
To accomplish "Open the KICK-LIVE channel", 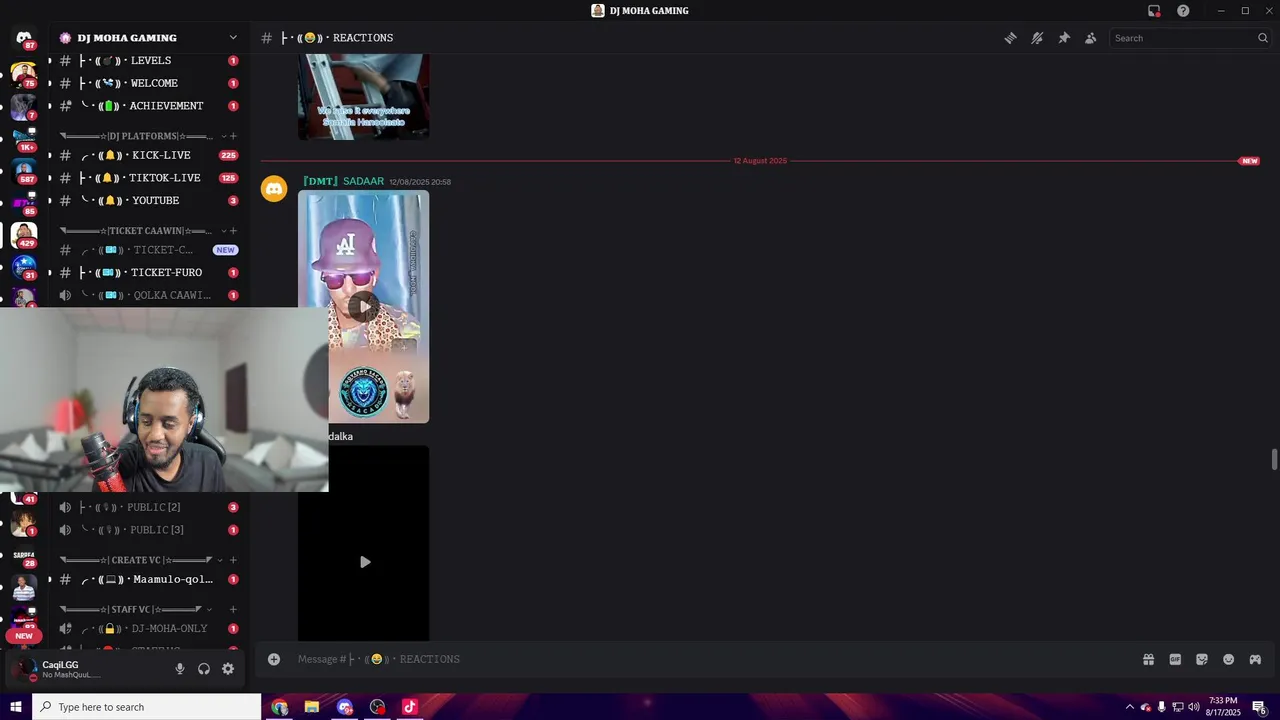I will tap(148, 155).
